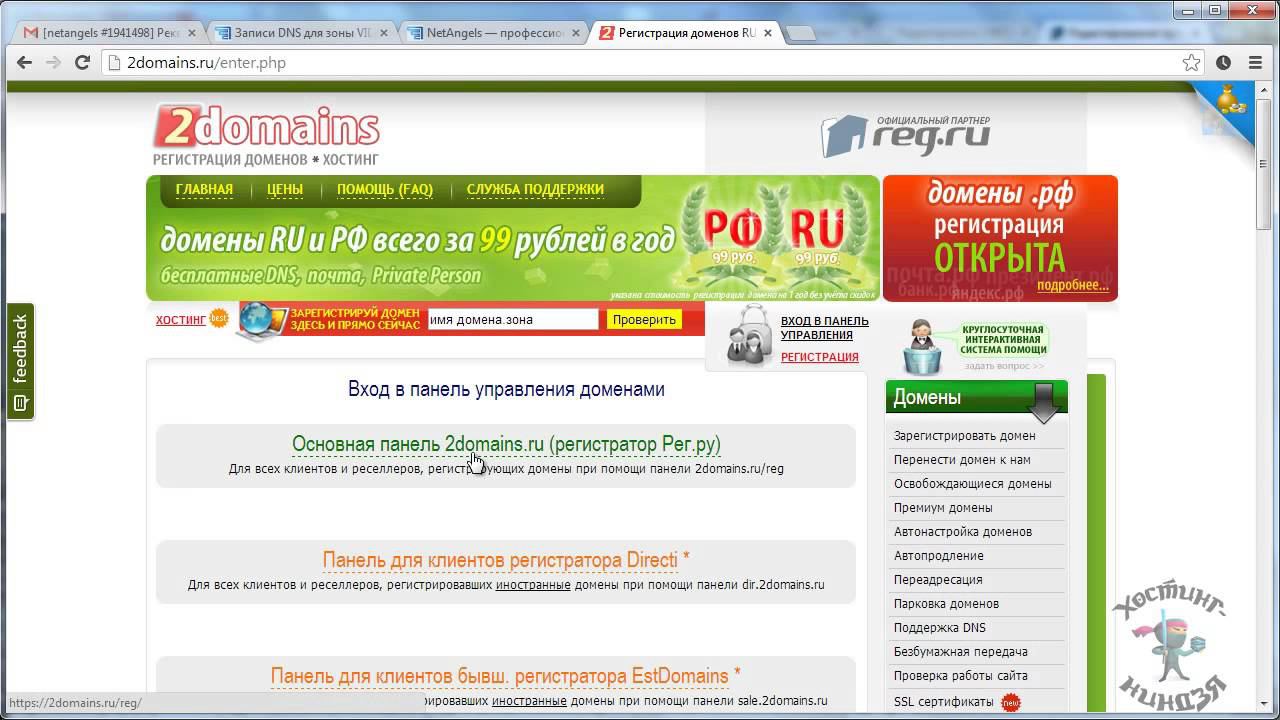Select Переадресация in sidebar
The width and height of the screenshot is (1280, 720).
(938, 580)
